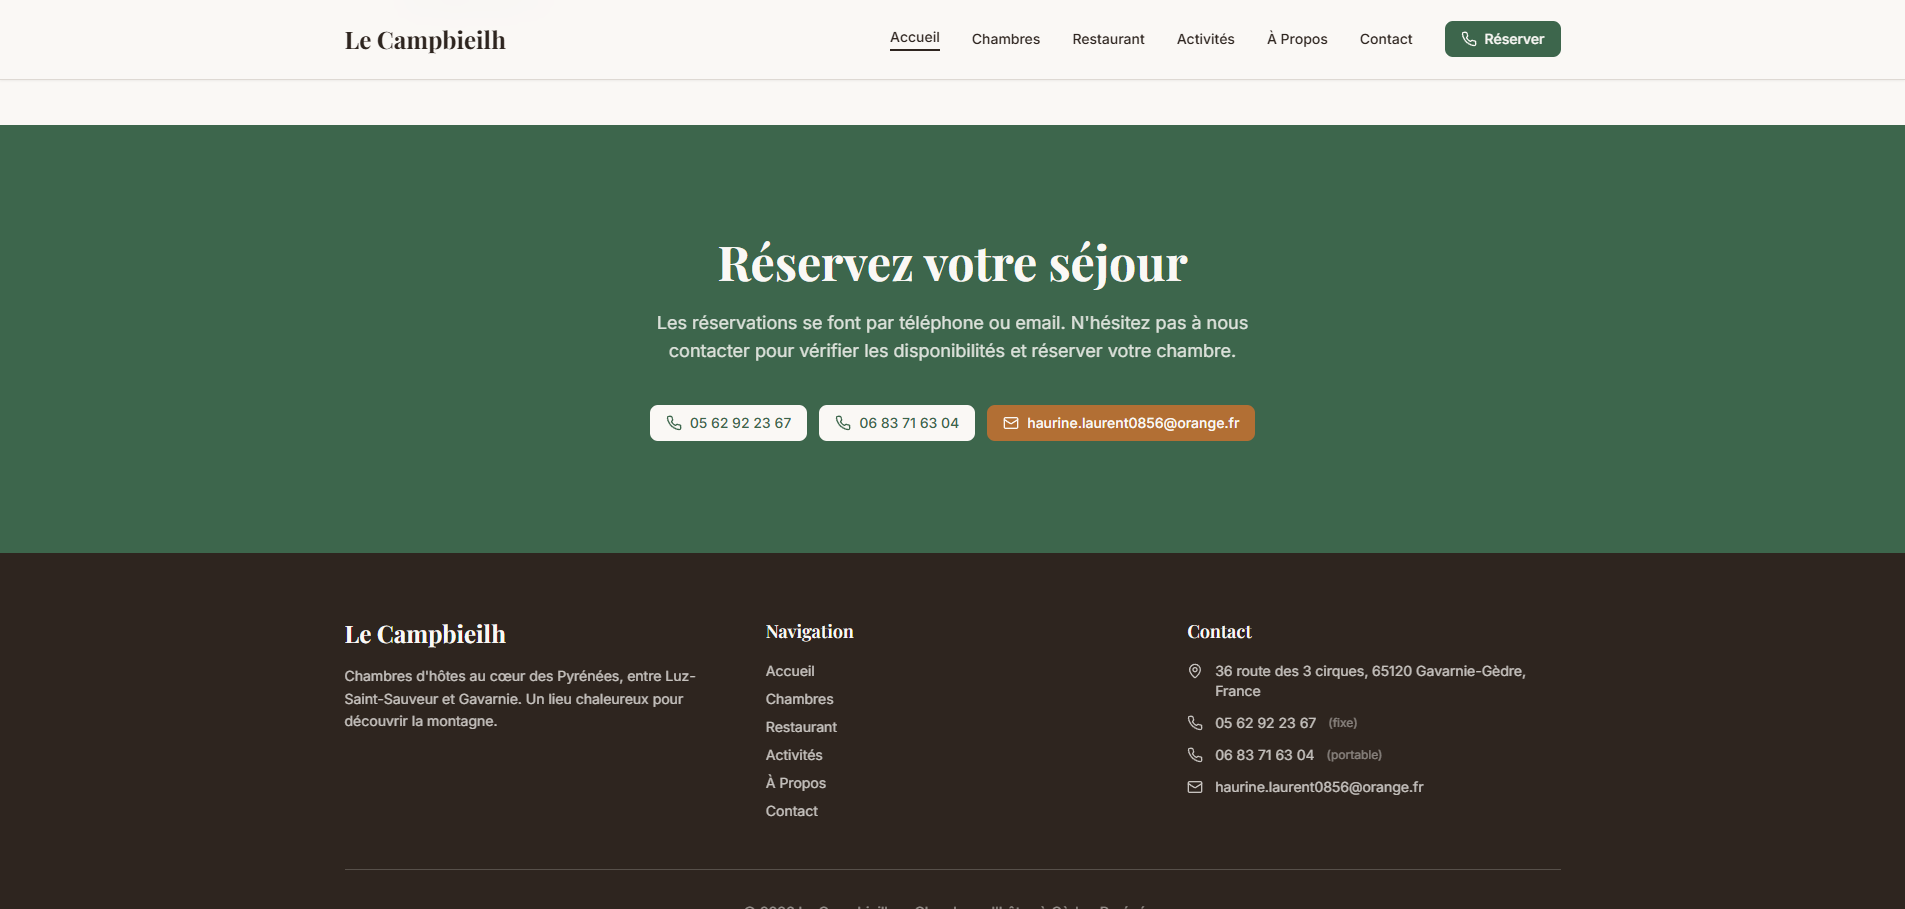1905x909 pixels.
Task: Click footer mobile number 06 83 71 63 04
Action: 1264,755
